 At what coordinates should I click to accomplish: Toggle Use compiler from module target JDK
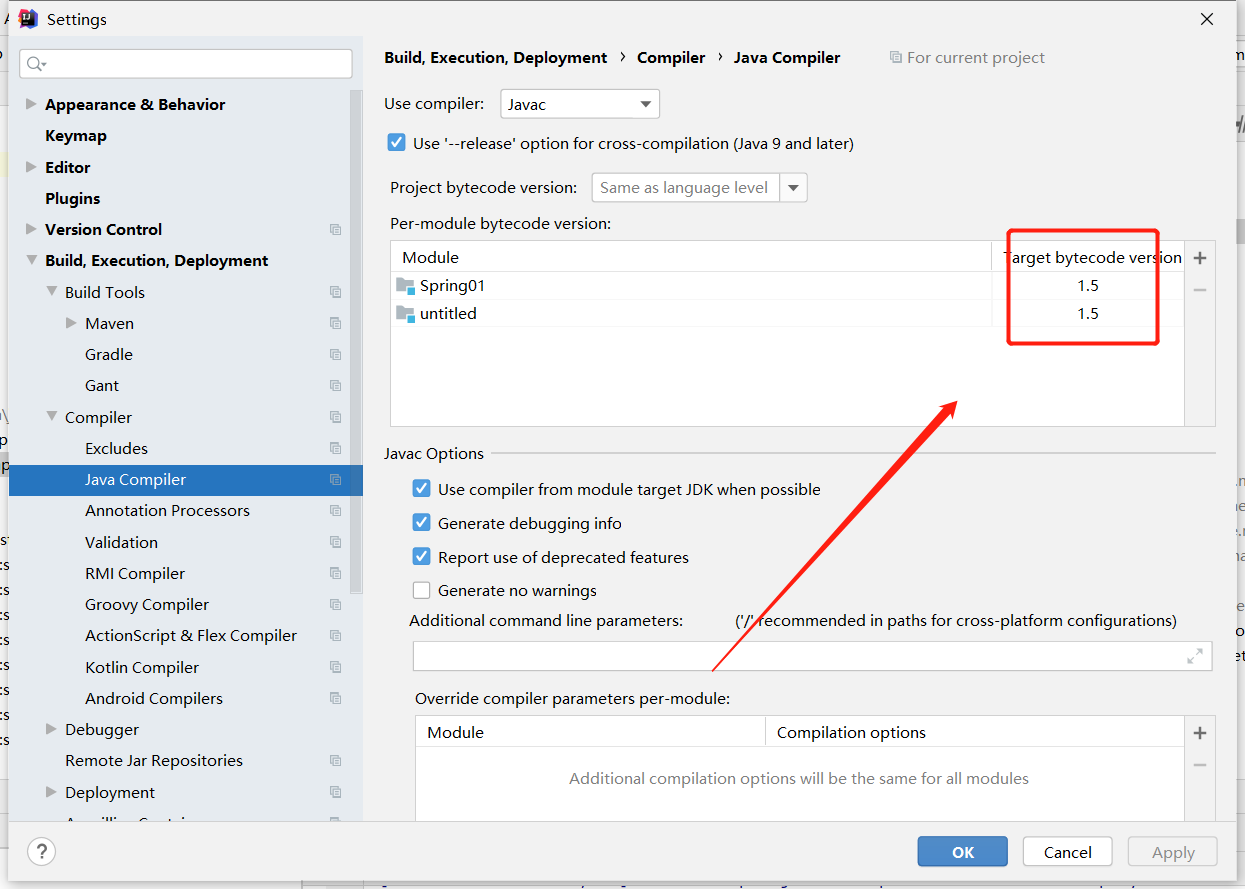pyautogui.click(x=422, y=489)
